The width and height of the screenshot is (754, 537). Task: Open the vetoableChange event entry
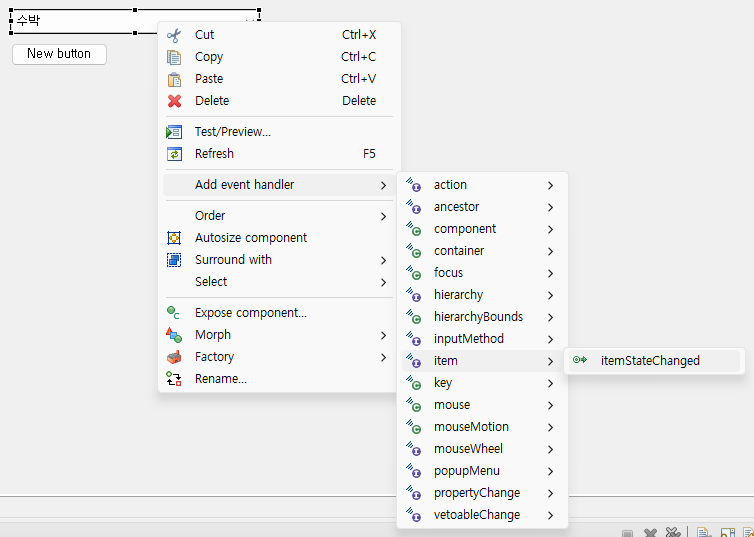coord(482,515)
